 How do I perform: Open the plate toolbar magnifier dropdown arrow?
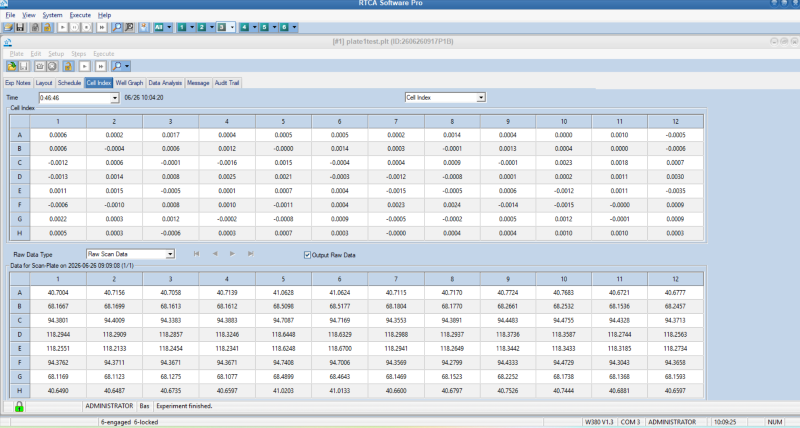coord(127,66)
